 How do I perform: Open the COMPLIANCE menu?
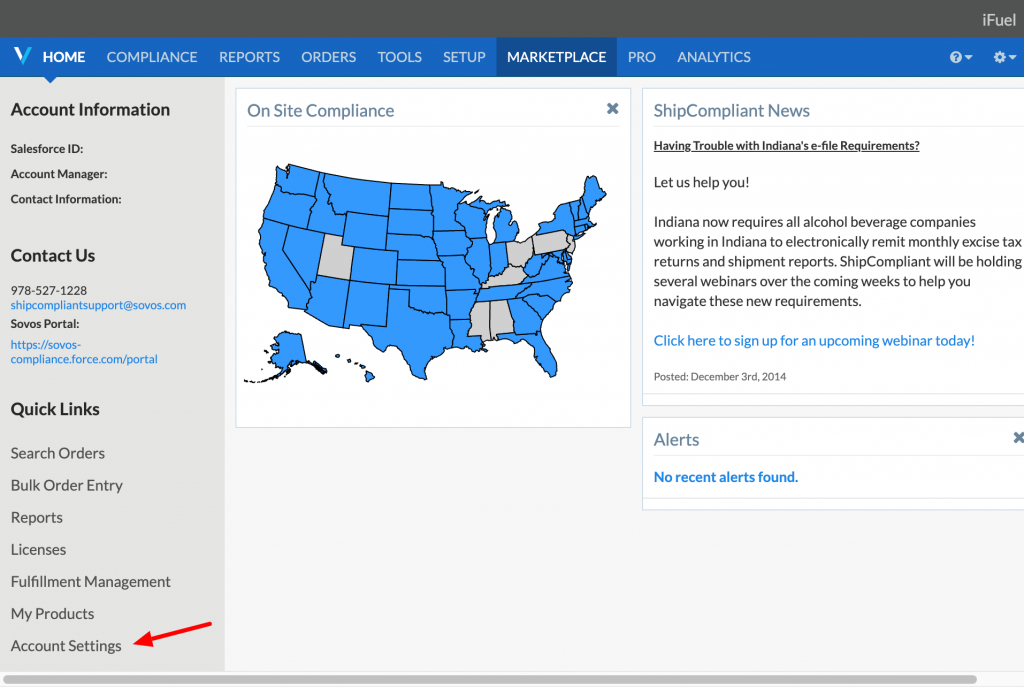click(x=152, y=57)
